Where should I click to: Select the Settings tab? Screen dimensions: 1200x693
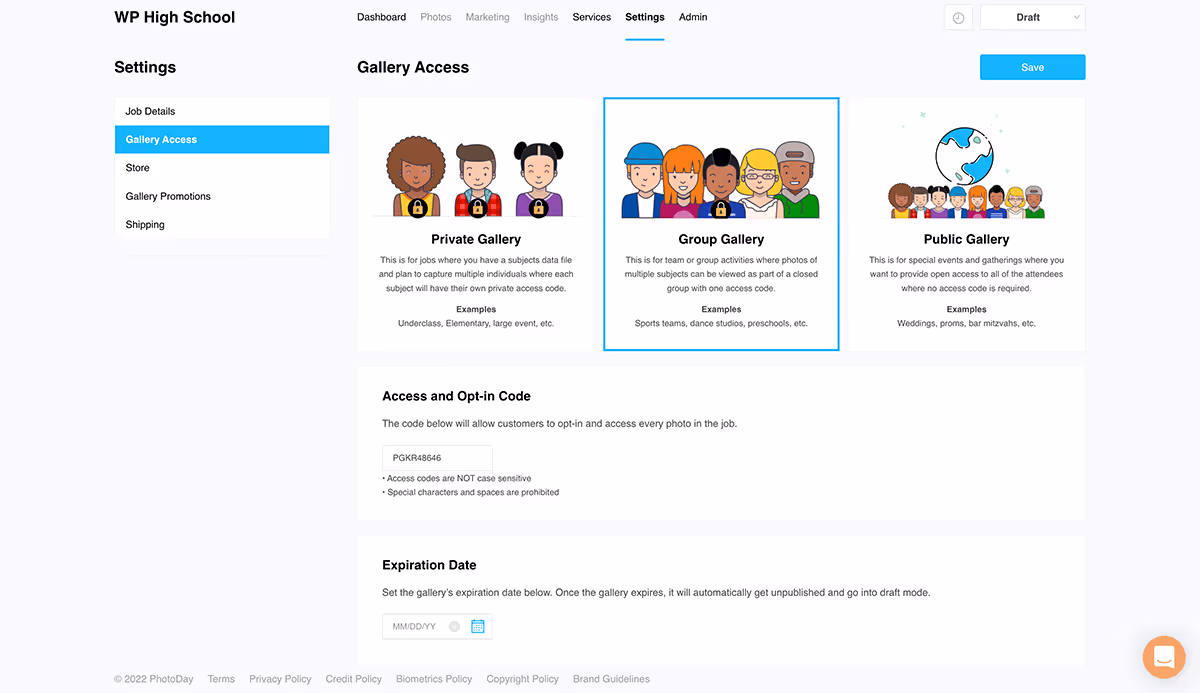point(645,17)
